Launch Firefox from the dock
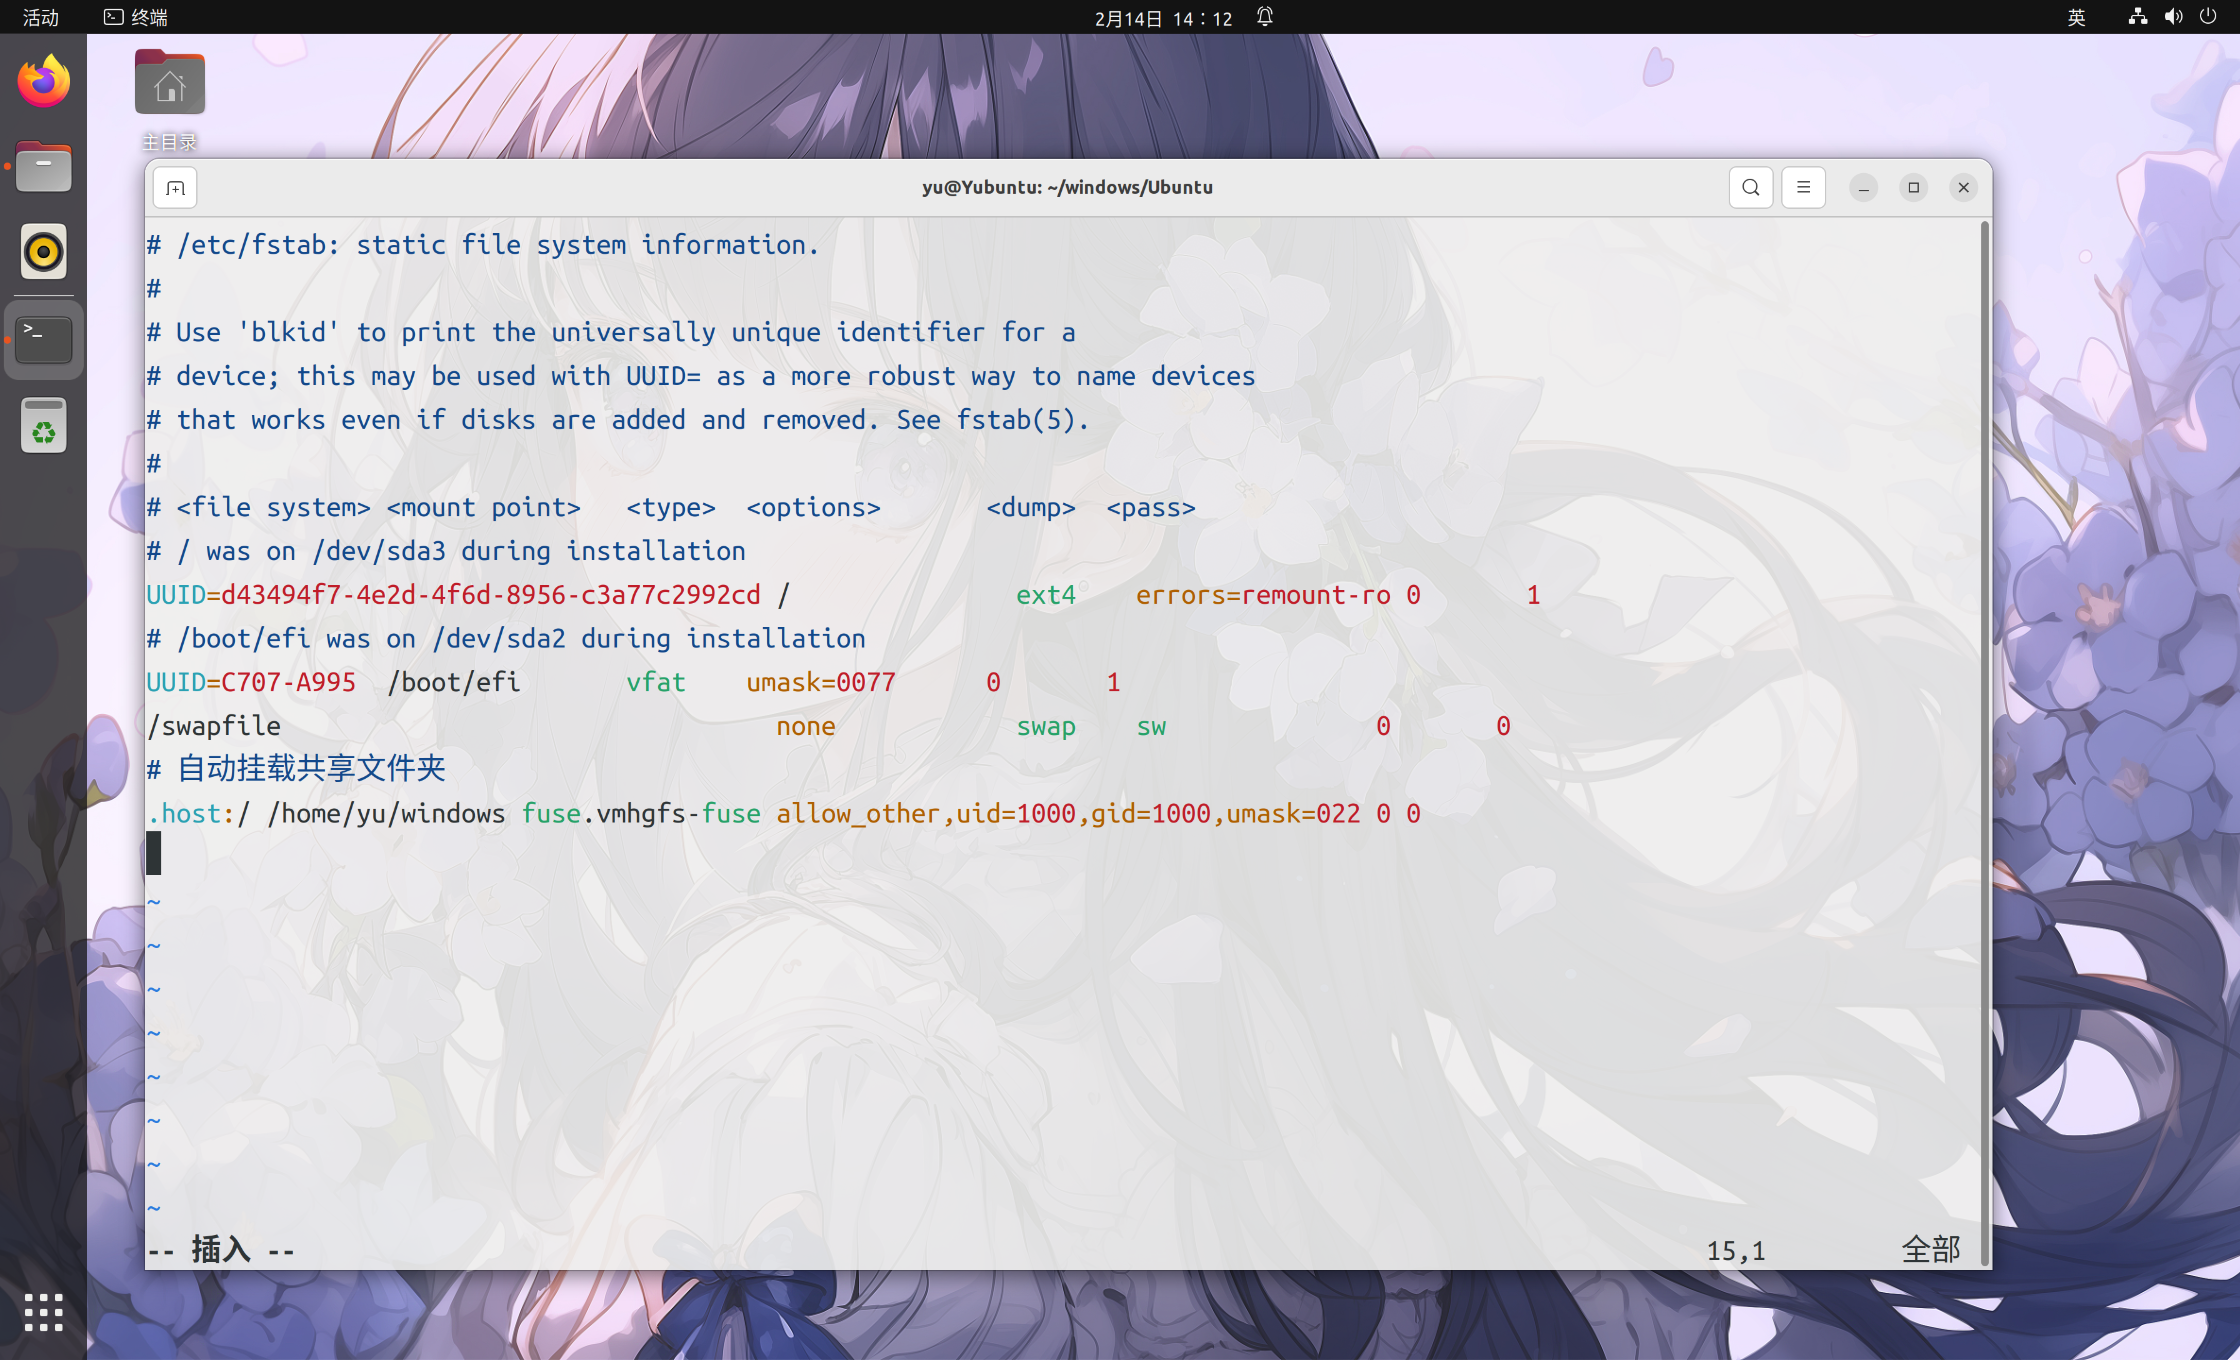The image size is (2240, 1360). 44,82
